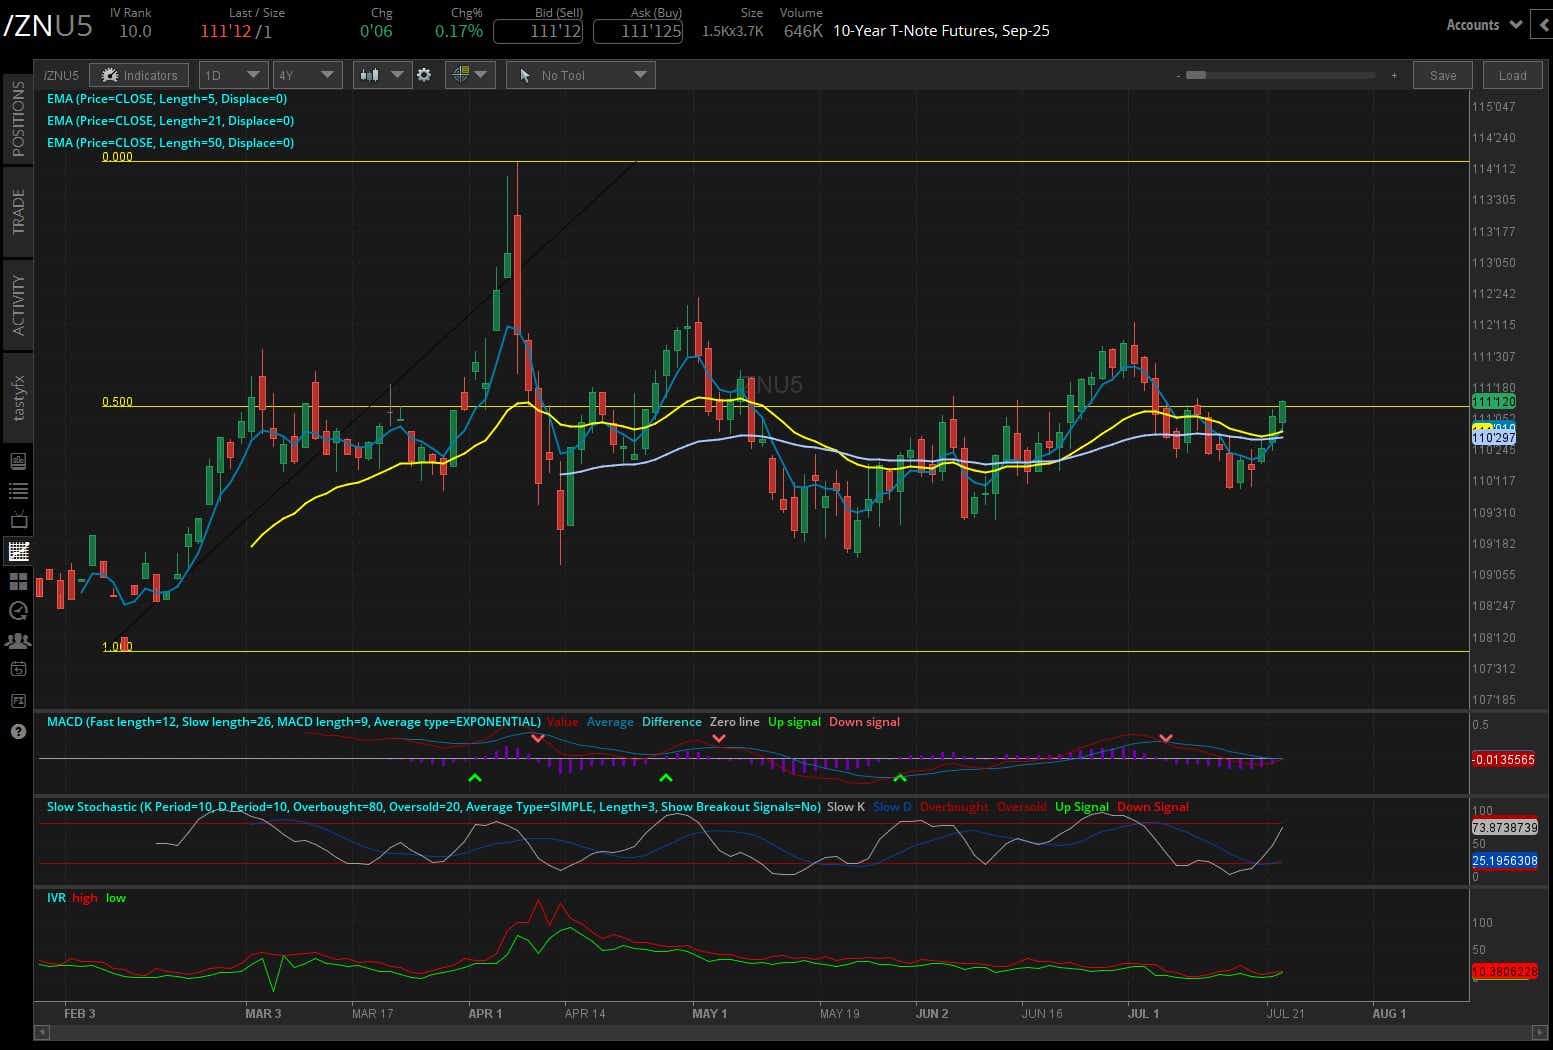Click the chart settings gear icon
The width and height of the screenshot is (1553, 1050).
(x=425, y=74)
